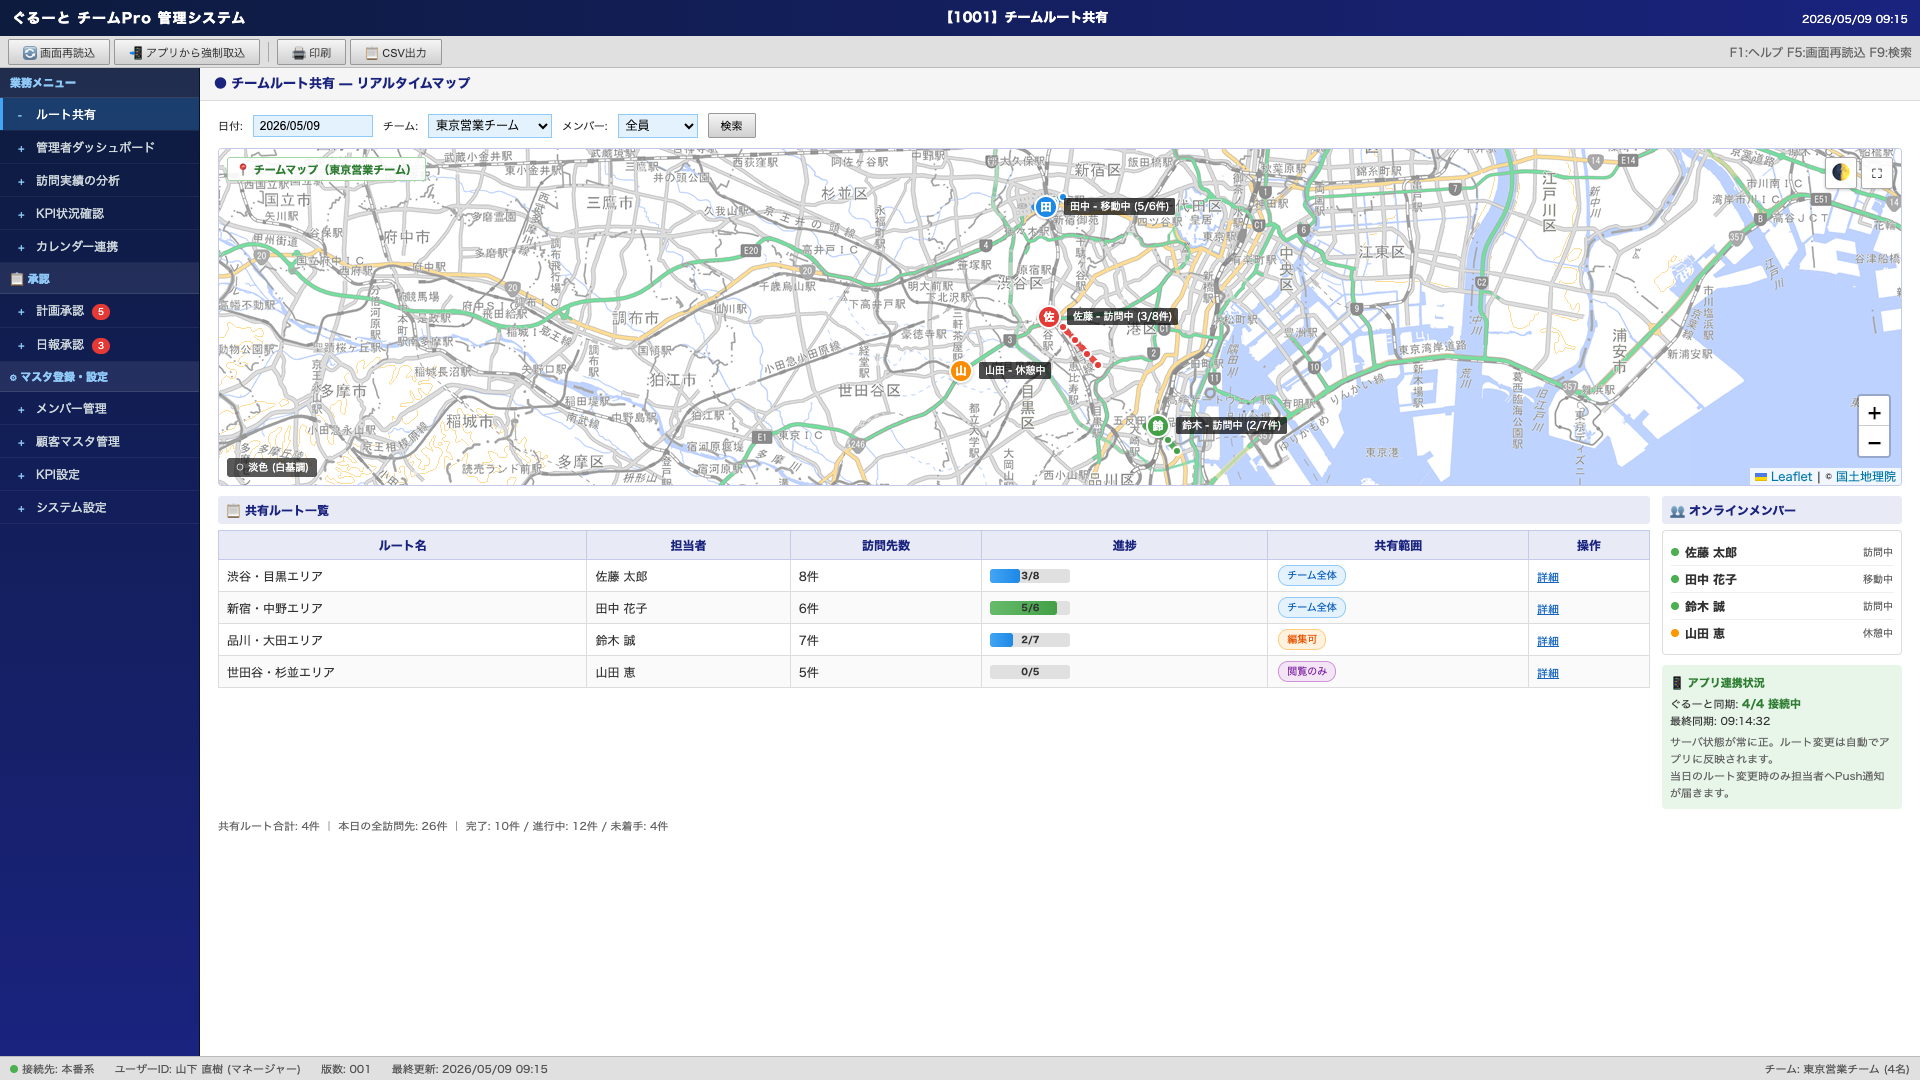Expand the plus icon beside カレンダー連携
Viewport: 1920px width, 1080px height.
coord(21,248)
